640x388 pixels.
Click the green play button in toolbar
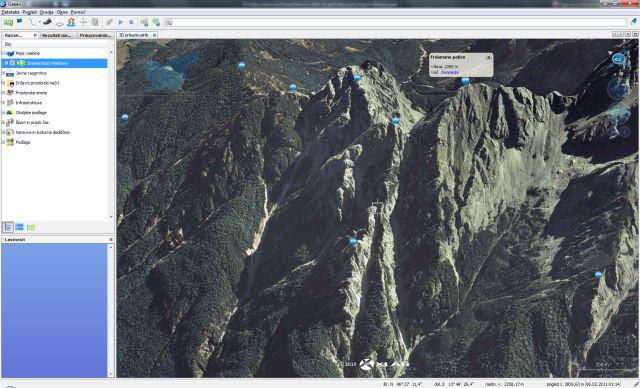point(120,22)
